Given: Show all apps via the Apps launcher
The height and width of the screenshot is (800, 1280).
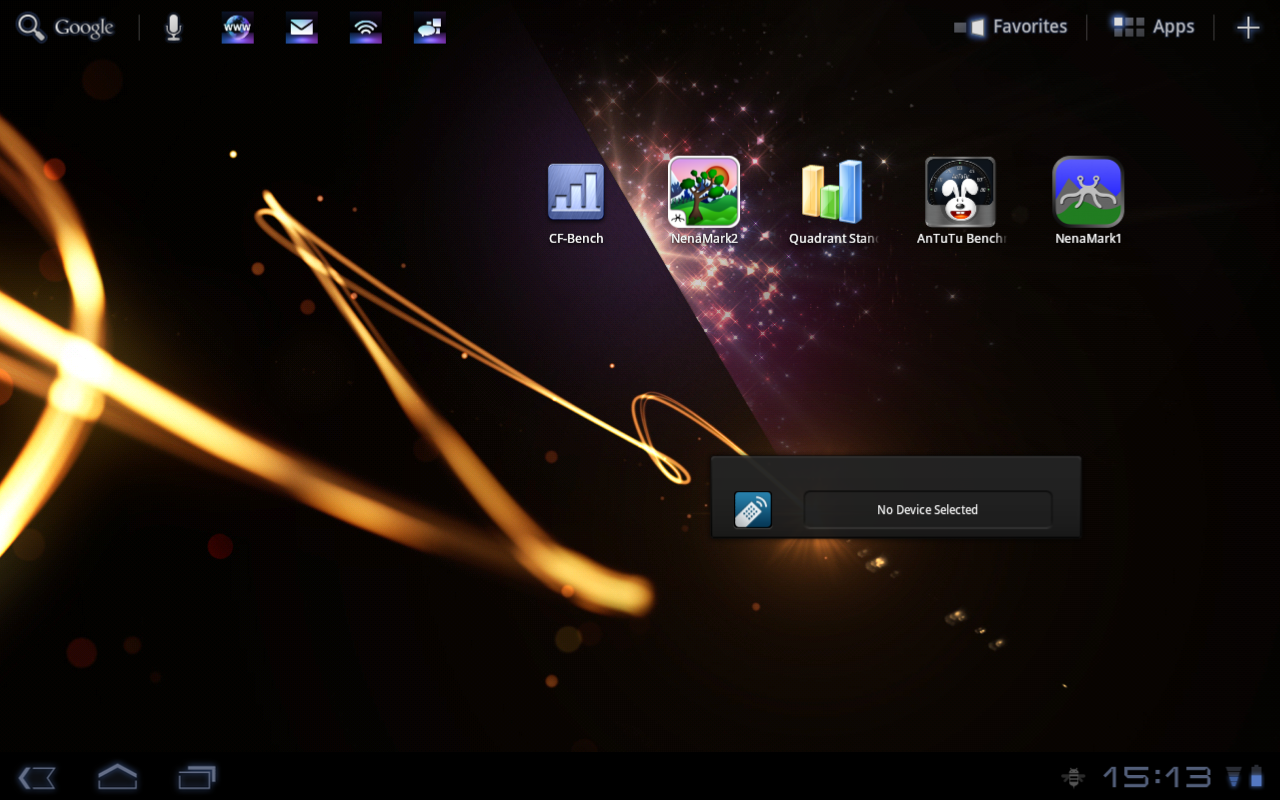Looking at the screenshot, I should tap(1152, 27).
